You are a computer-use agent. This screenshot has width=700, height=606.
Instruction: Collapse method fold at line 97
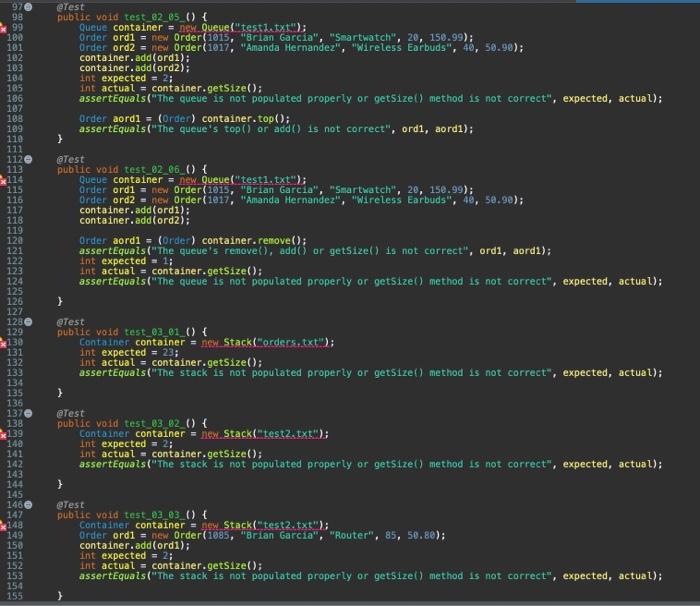[x=28, y=7]
